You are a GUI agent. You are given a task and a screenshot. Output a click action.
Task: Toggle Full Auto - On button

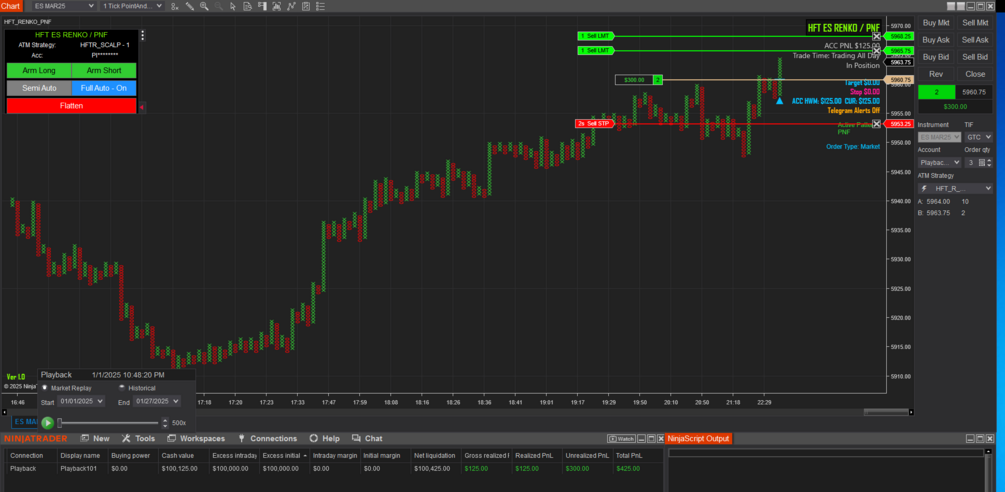click(104, 88)
